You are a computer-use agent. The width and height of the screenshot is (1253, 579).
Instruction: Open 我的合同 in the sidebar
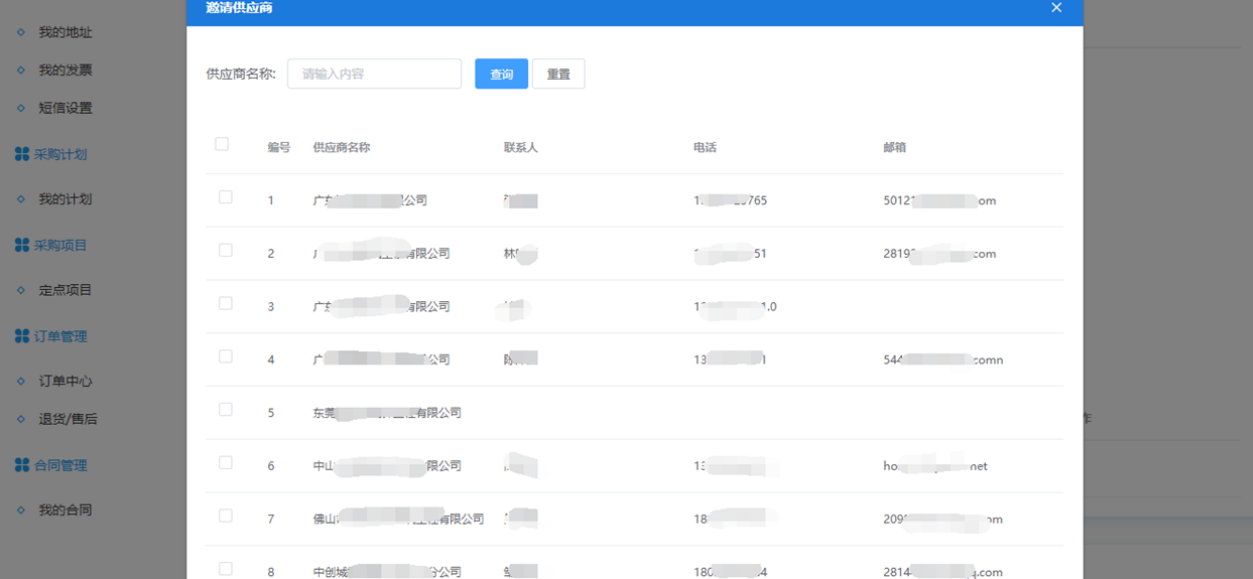click(x=65, y=510)
